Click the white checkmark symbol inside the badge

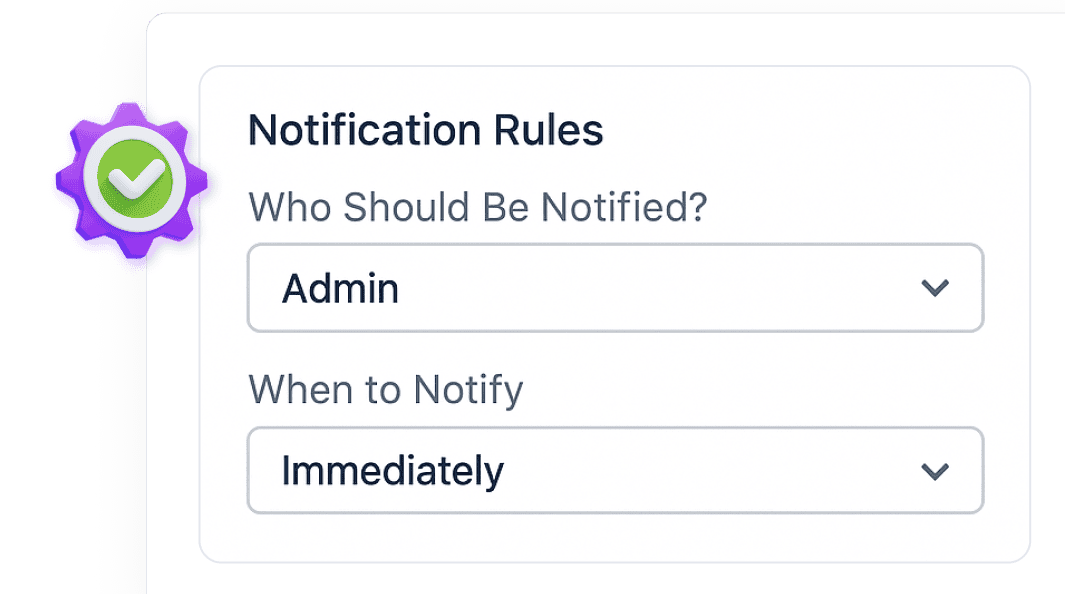[x=129, y=181]
